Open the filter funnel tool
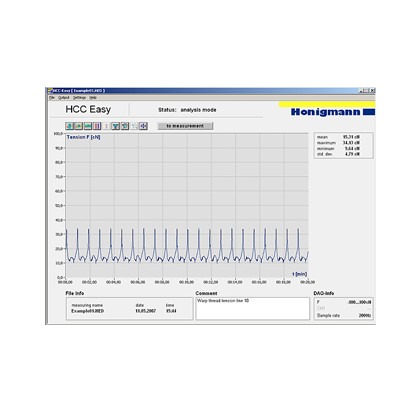 (115, 126)
